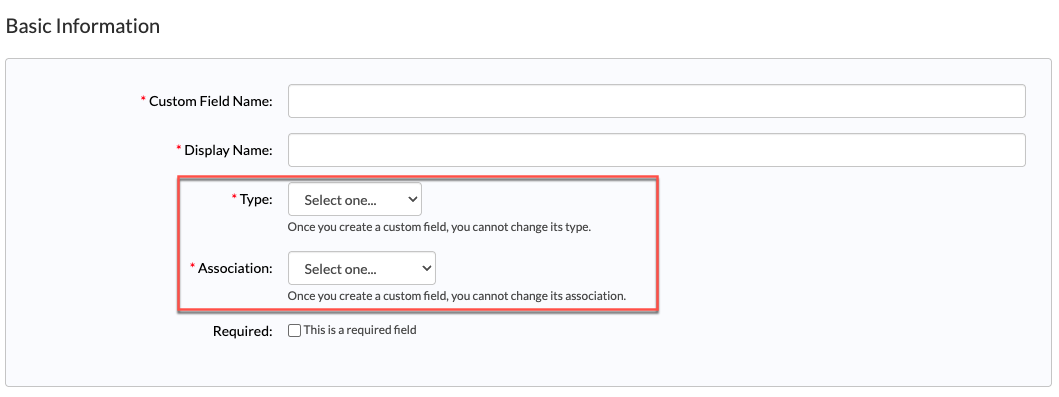Click the 'This is a required field' text
This screenshot has width=1059, height=397.
point(360,330)
